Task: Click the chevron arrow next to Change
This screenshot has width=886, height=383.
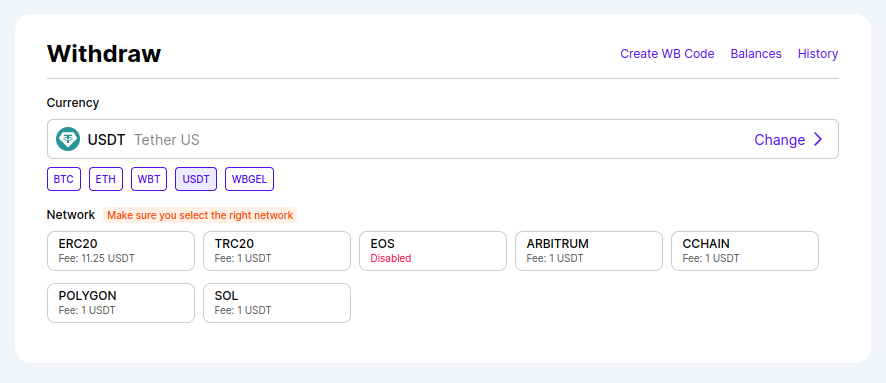Action: pos(818,140)
